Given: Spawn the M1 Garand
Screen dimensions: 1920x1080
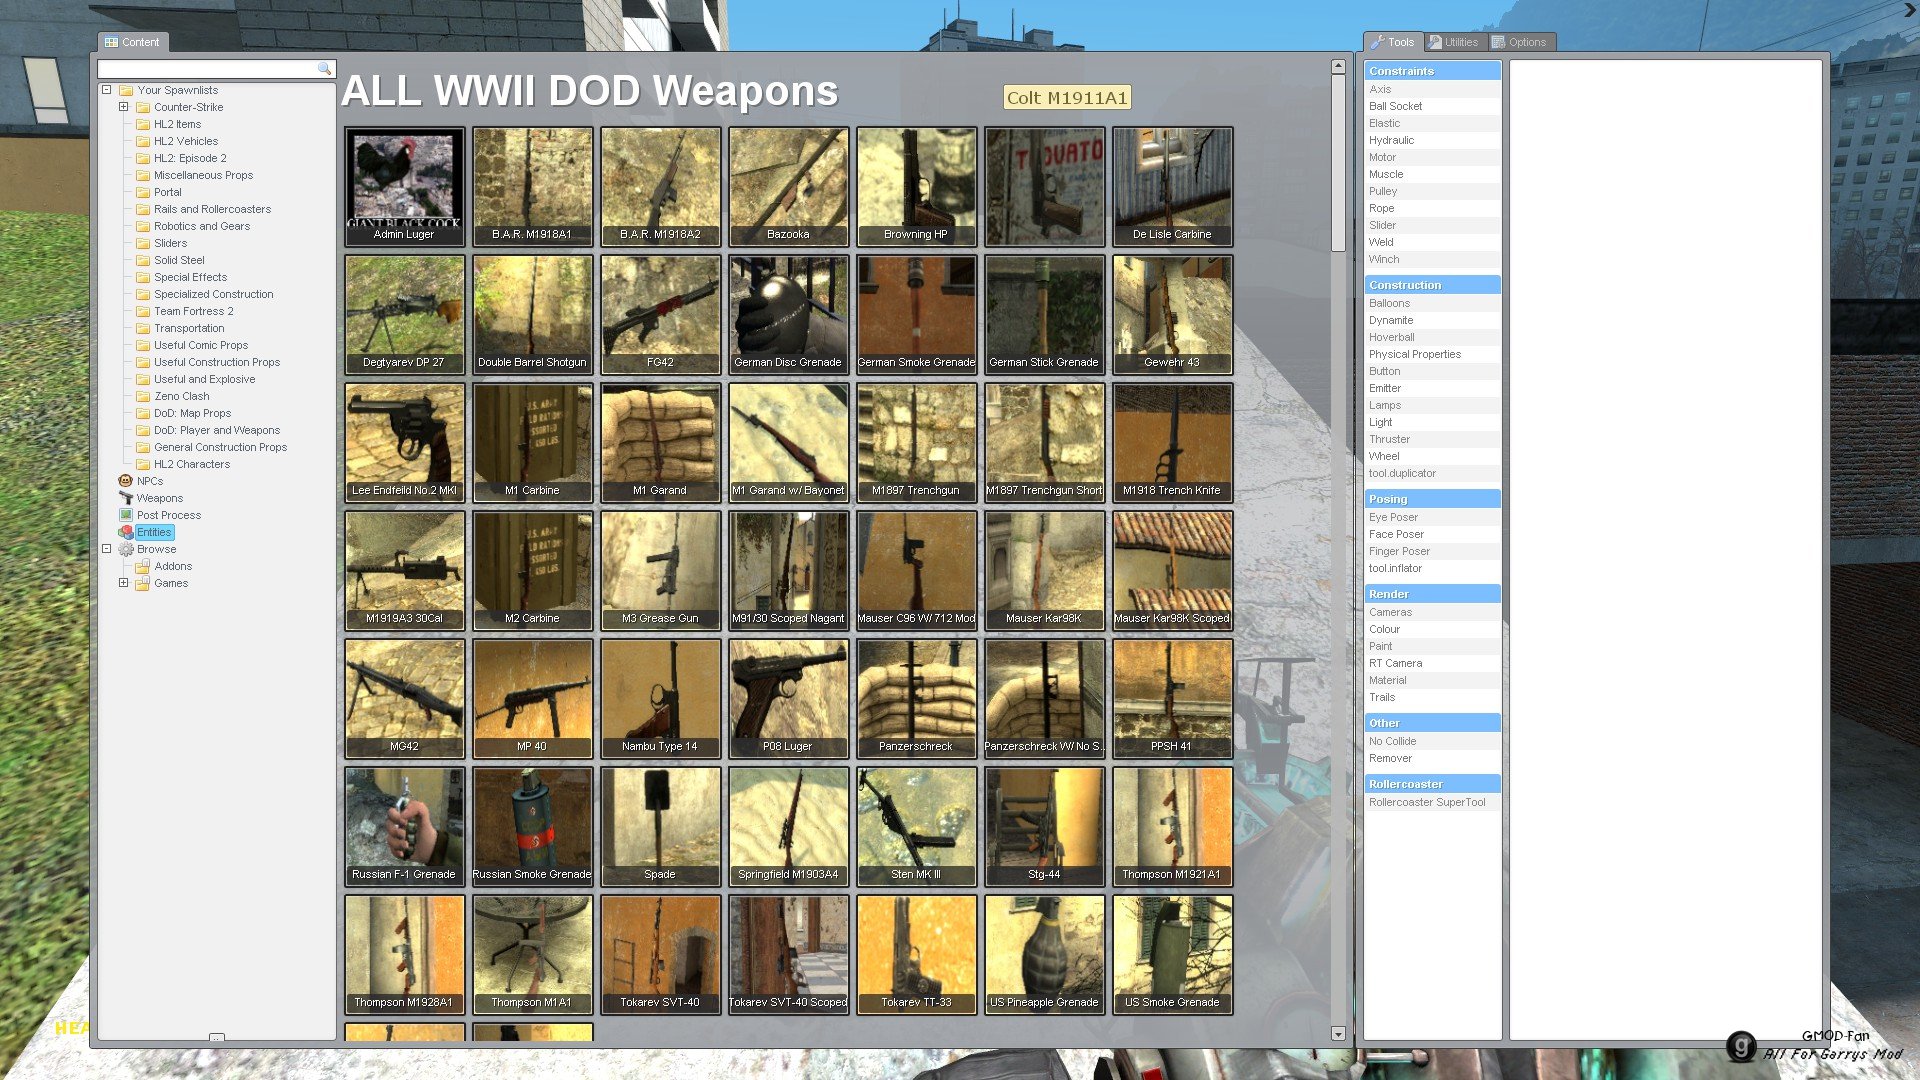Looking at the screenshot, I should pos(660,442).
